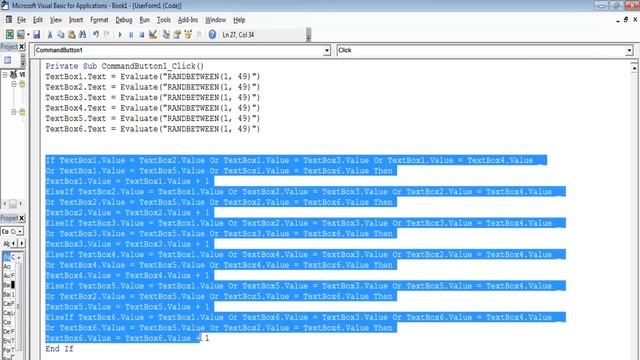Click the Paste toolbar icon
Viewport: 640px width, 360px height.
pyautogui.click(x=72, y=35)
